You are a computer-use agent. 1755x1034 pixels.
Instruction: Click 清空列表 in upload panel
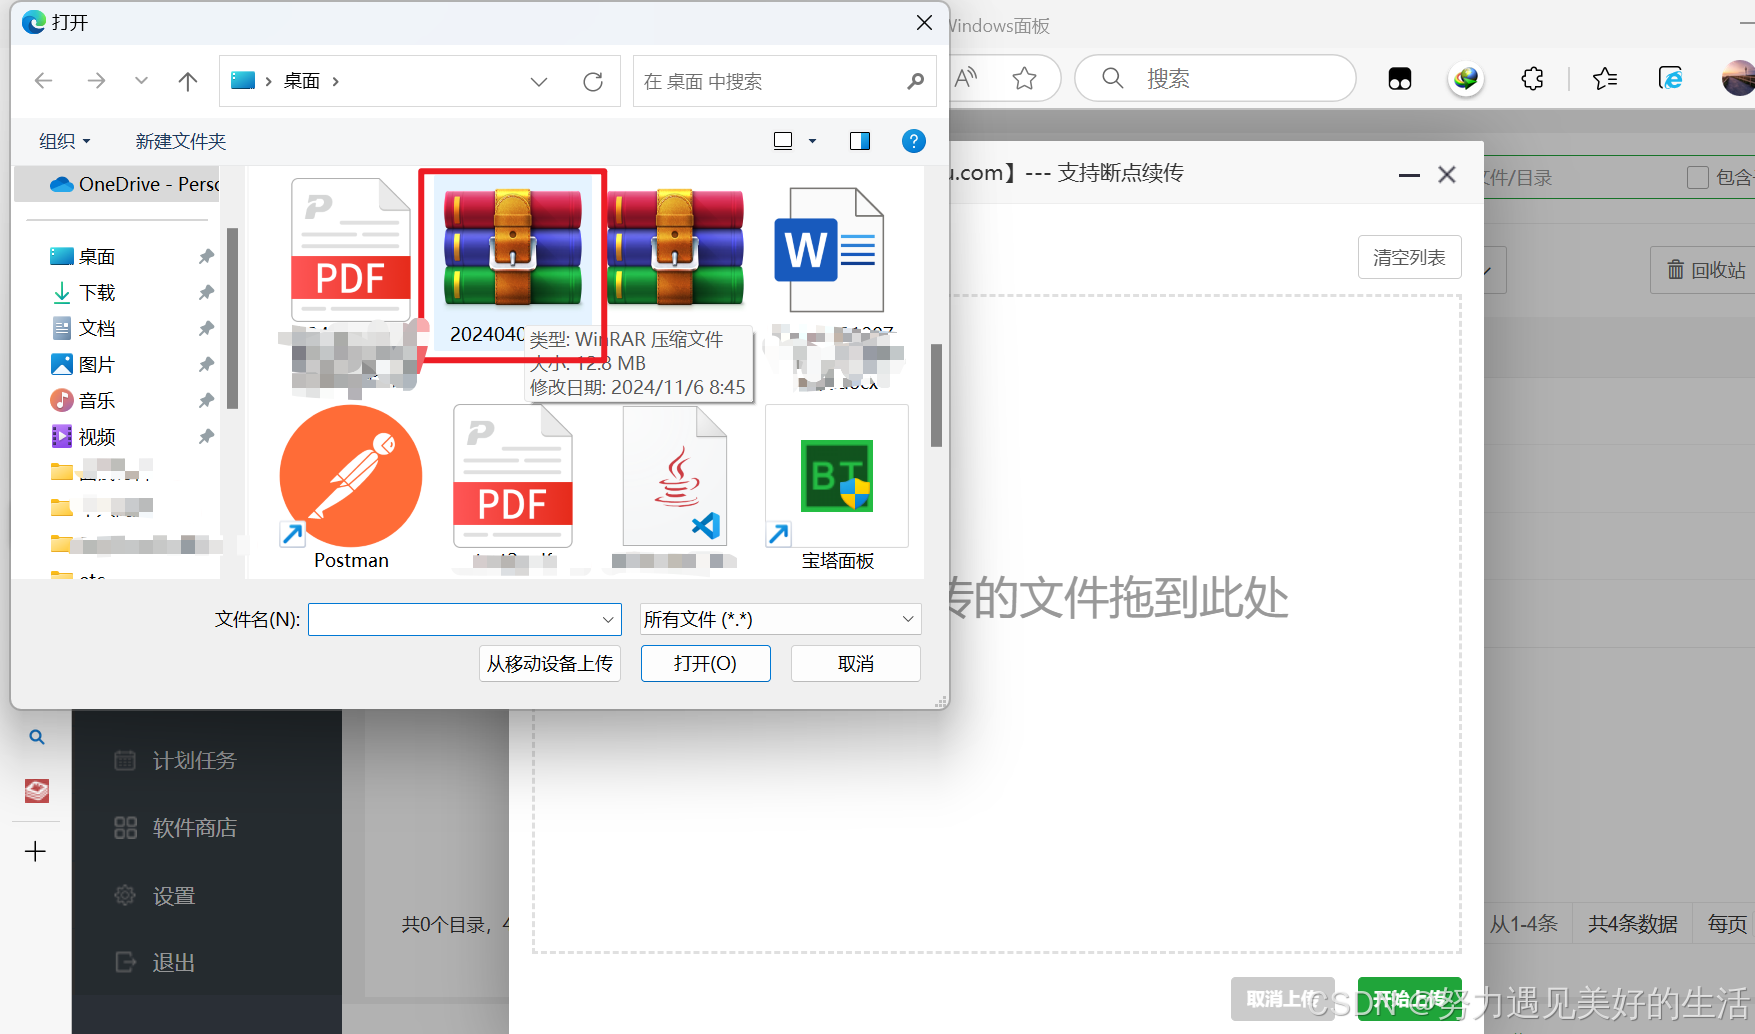1409,257
